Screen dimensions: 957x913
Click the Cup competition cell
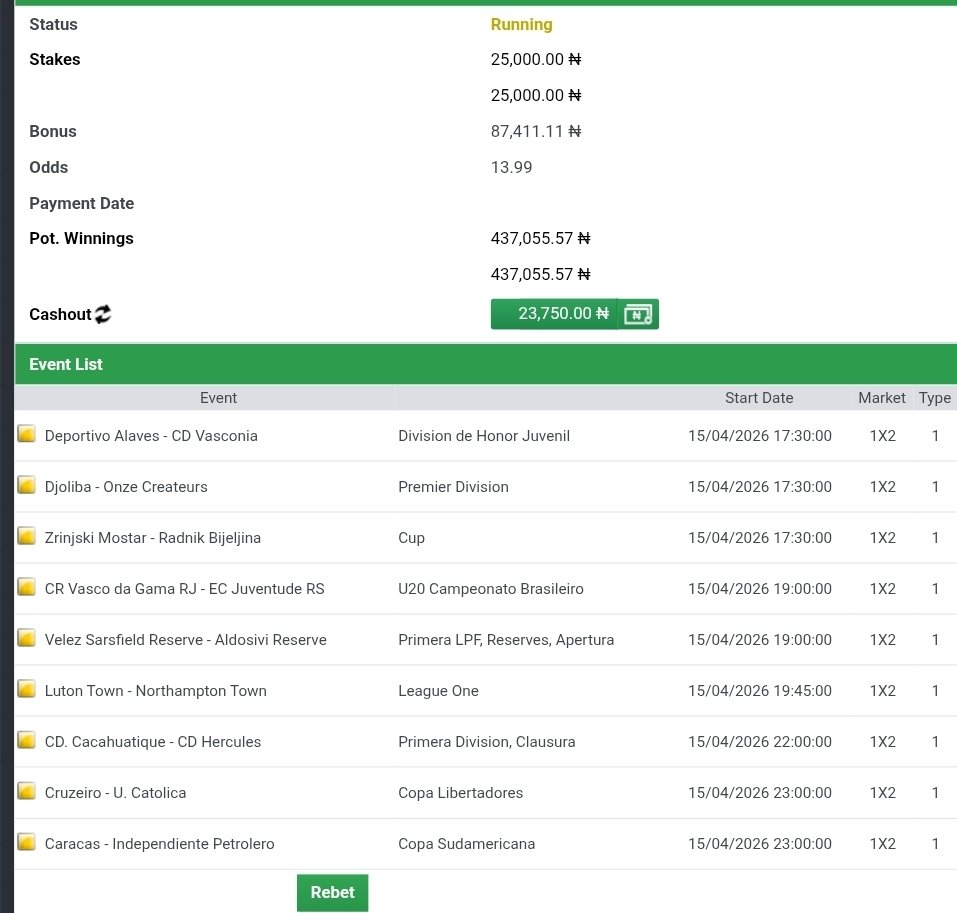point(411,538)
